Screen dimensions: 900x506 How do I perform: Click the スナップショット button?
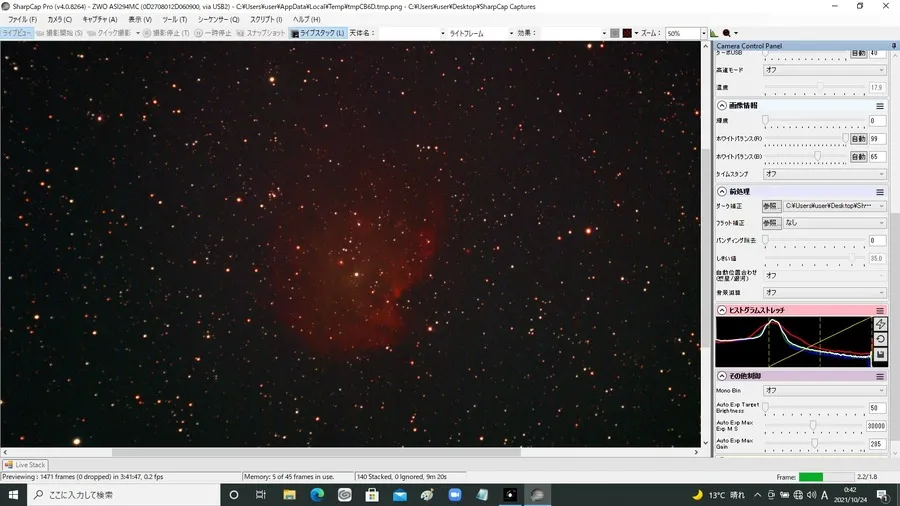click(266, 33)
